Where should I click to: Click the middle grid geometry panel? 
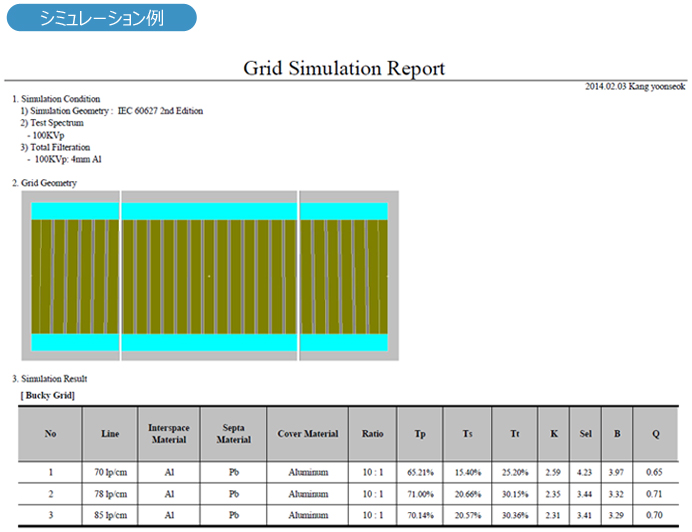tap(209, 276)
